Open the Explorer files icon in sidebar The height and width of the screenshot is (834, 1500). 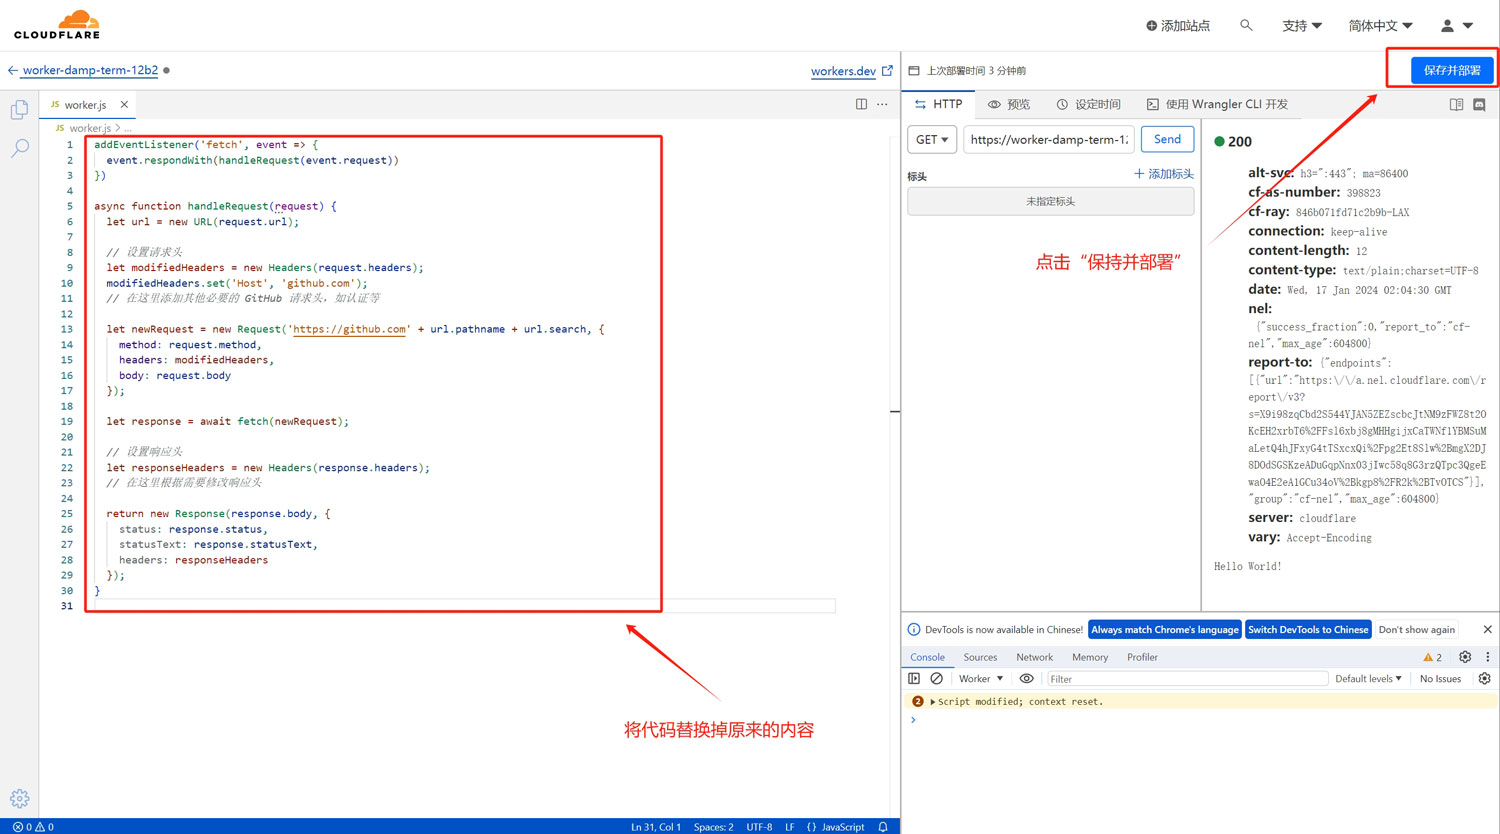[19, 109]
